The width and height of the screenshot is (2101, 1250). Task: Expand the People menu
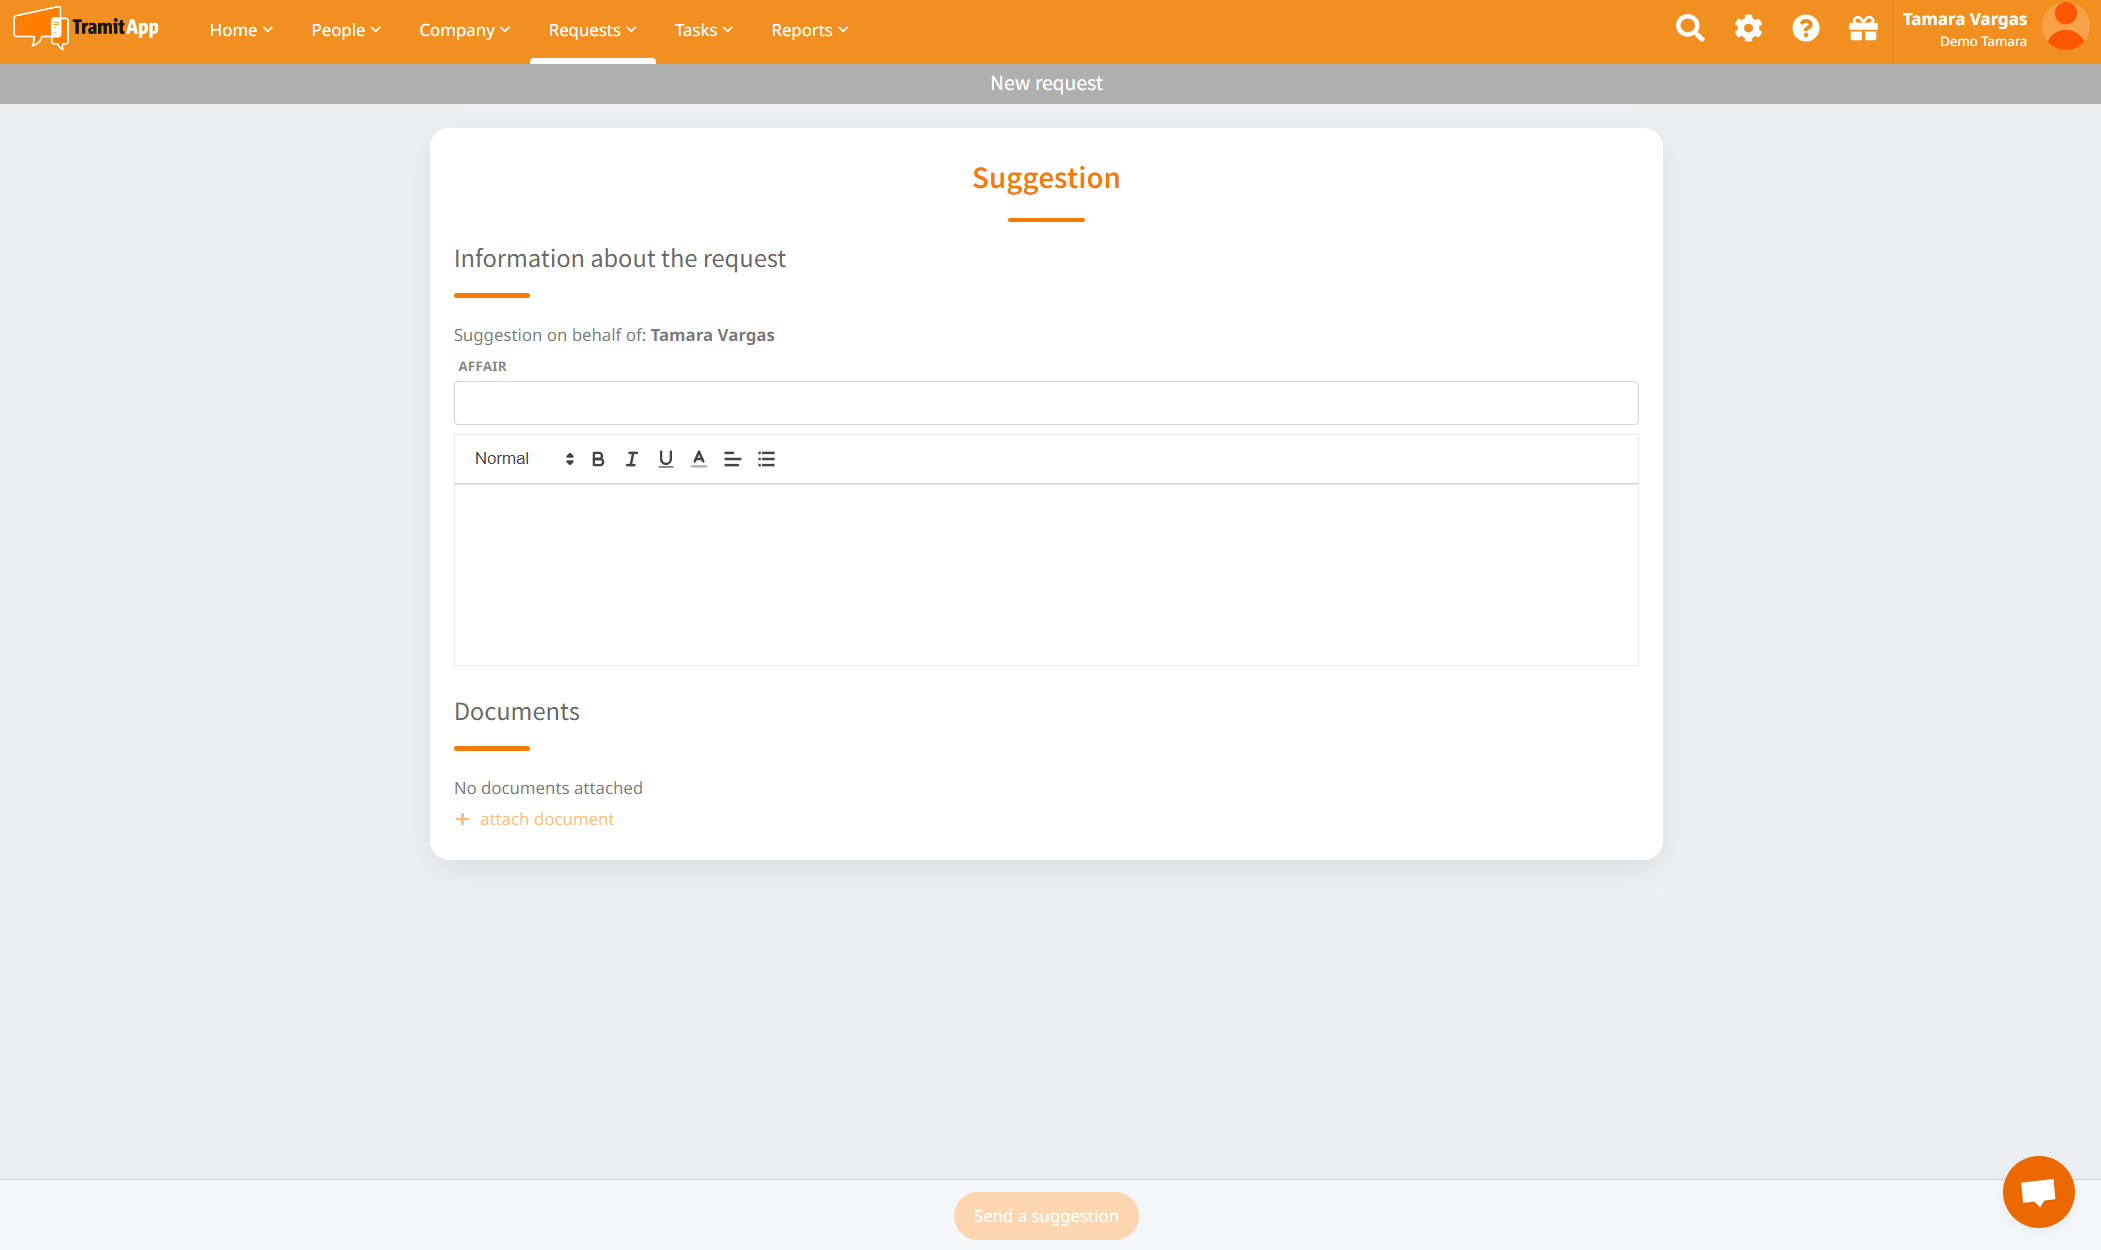point(345,30)
